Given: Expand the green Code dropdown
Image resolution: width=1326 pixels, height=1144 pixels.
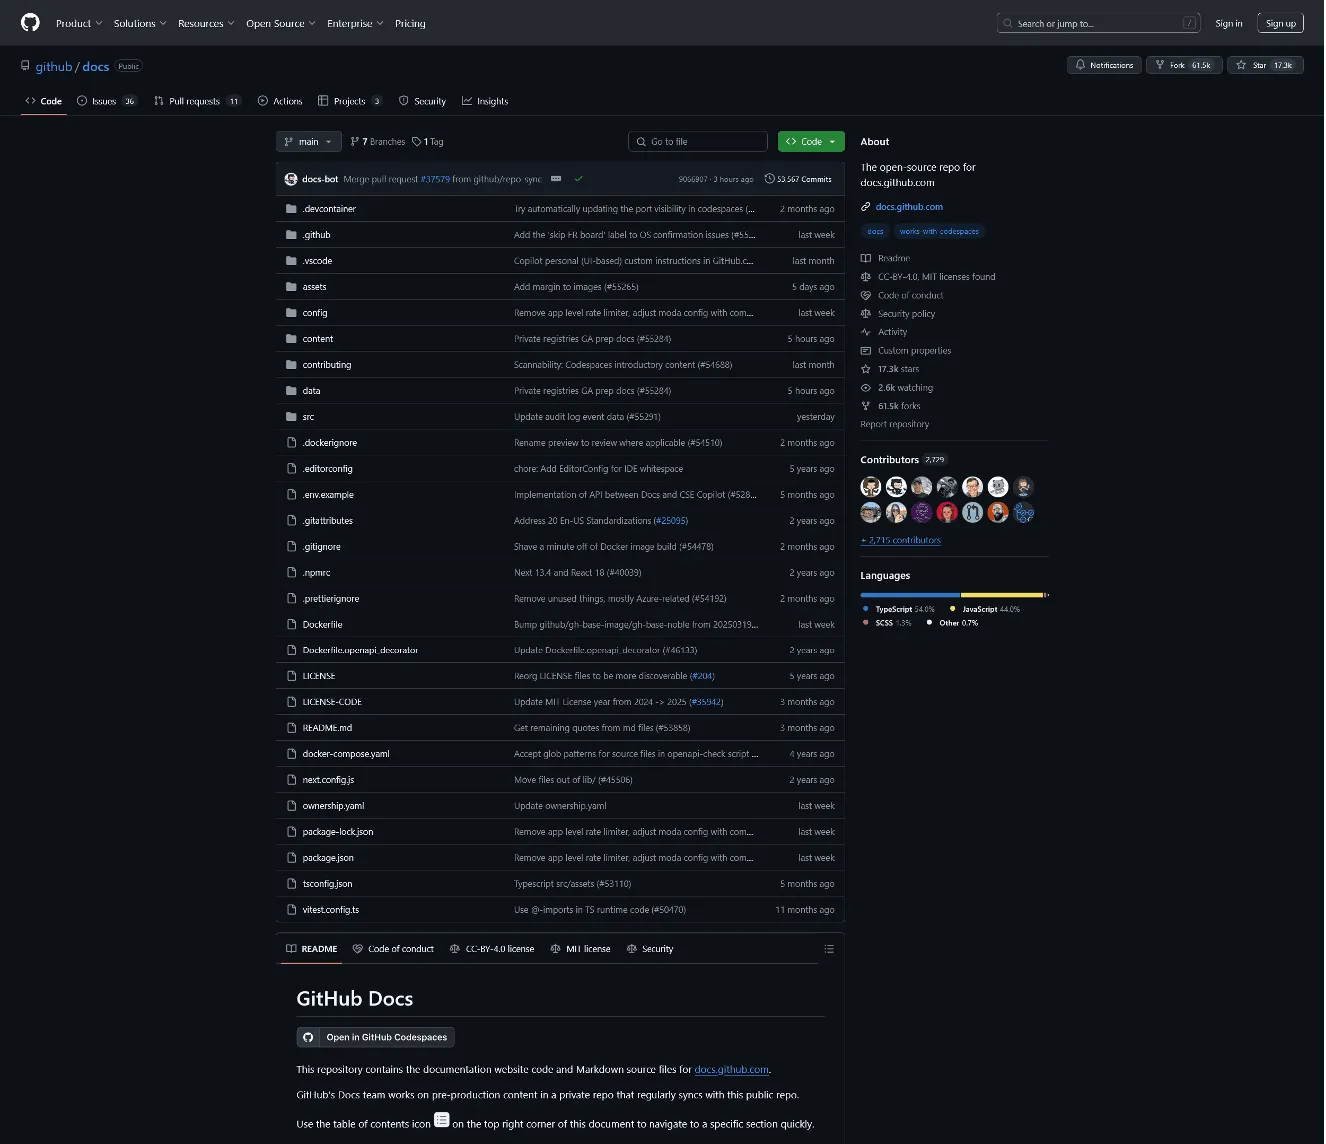Looking at the screenshot, I should coord(811,142).
